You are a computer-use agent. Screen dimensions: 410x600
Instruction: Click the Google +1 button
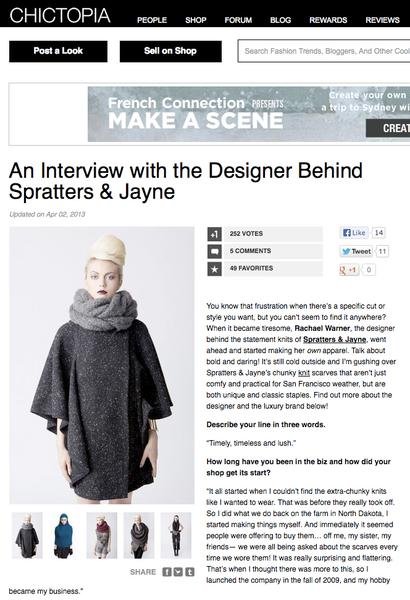349,270
